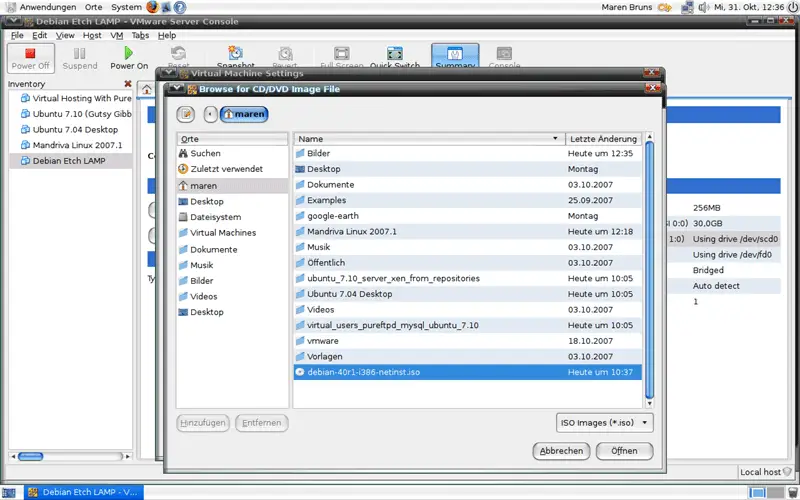Click the maren path breadcrumb button
The image size is (800, 500).
[x=244, y=114]
